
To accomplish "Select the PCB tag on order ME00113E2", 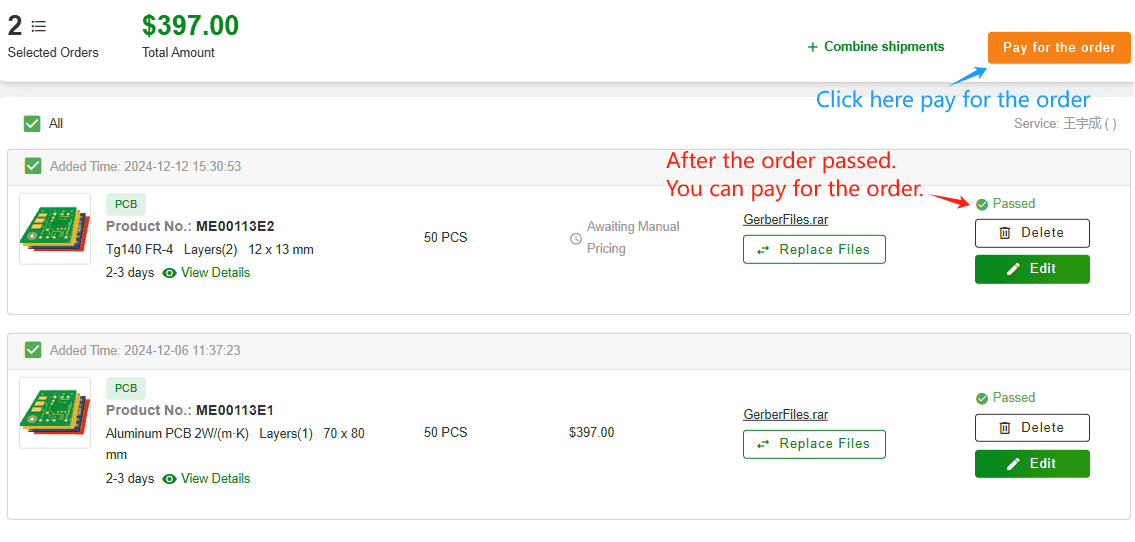I will (x=126, y=204).
